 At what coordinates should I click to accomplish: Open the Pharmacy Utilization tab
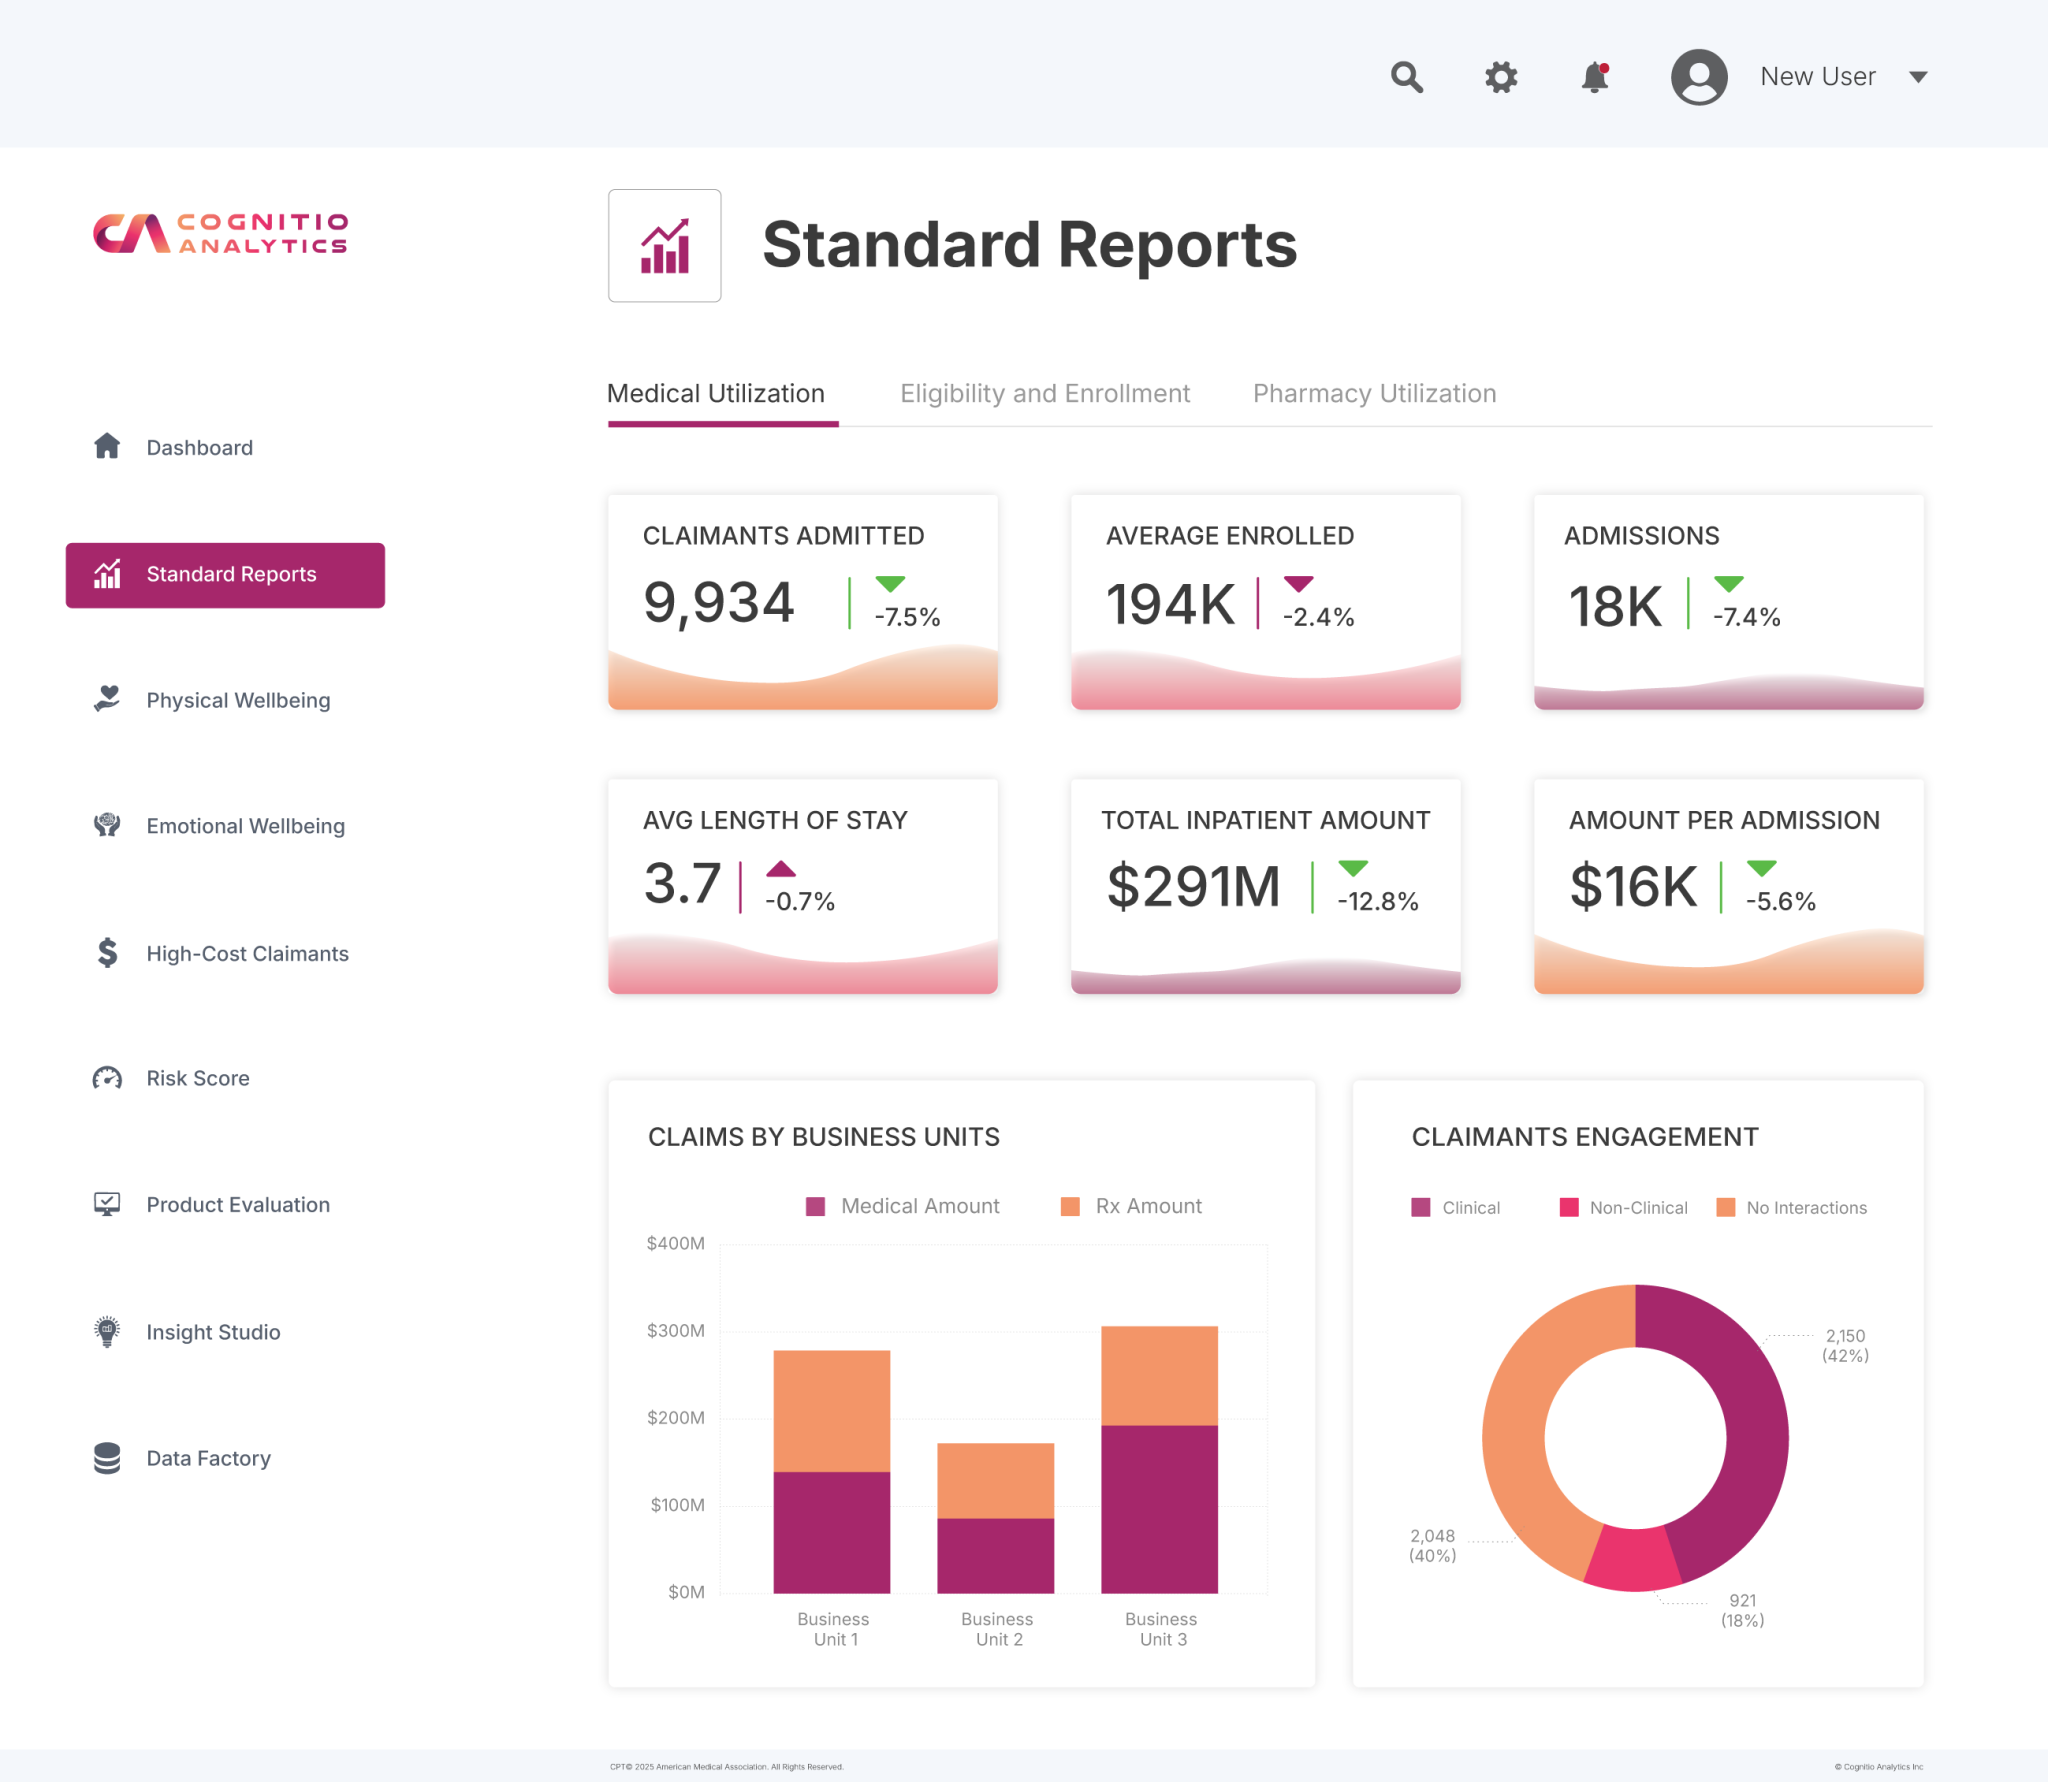point(1374,393)
